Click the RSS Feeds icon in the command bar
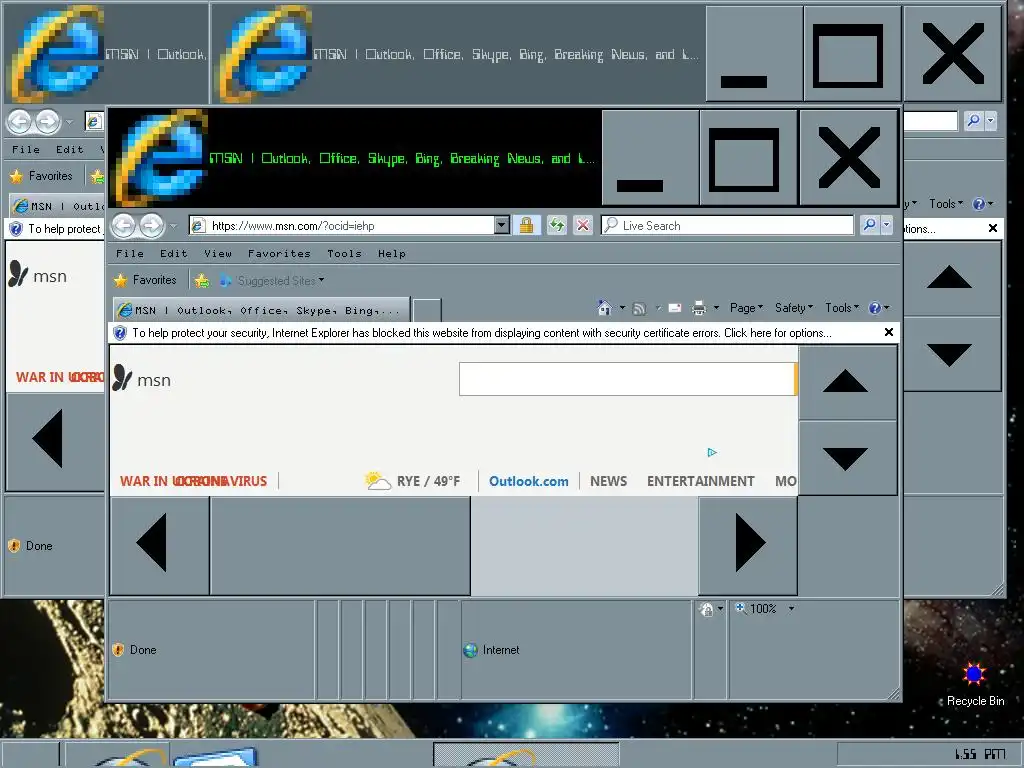This screenshot has width=1024, height=768. pyautogui.click(x=639, y=308)
